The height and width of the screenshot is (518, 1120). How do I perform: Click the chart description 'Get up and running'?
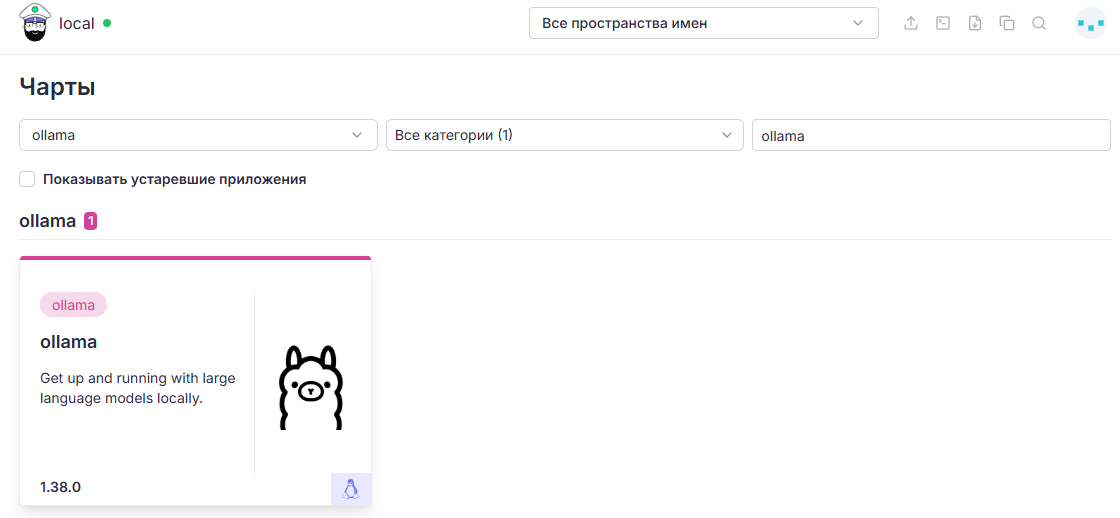pyautogui.click(x=138, y=388)
